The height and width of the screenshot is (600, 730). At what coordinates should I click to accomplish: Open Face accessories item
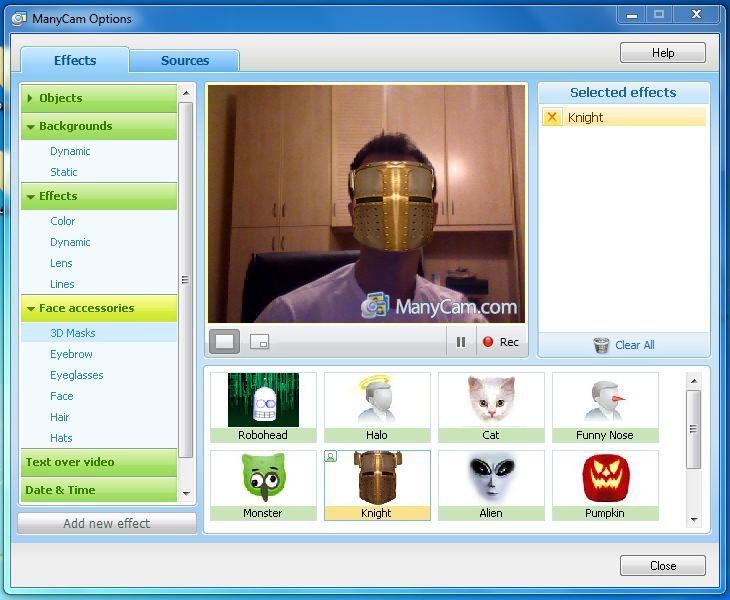point(62,396)
